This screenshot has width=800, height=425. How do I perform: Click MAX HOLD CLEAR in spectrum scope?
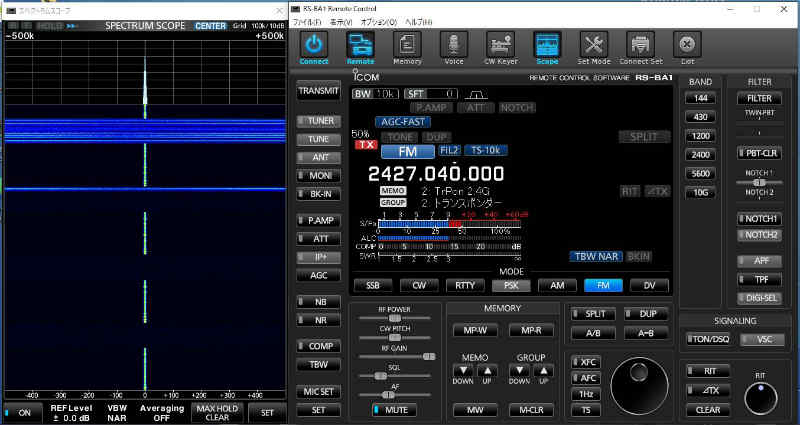click(217, 413)
